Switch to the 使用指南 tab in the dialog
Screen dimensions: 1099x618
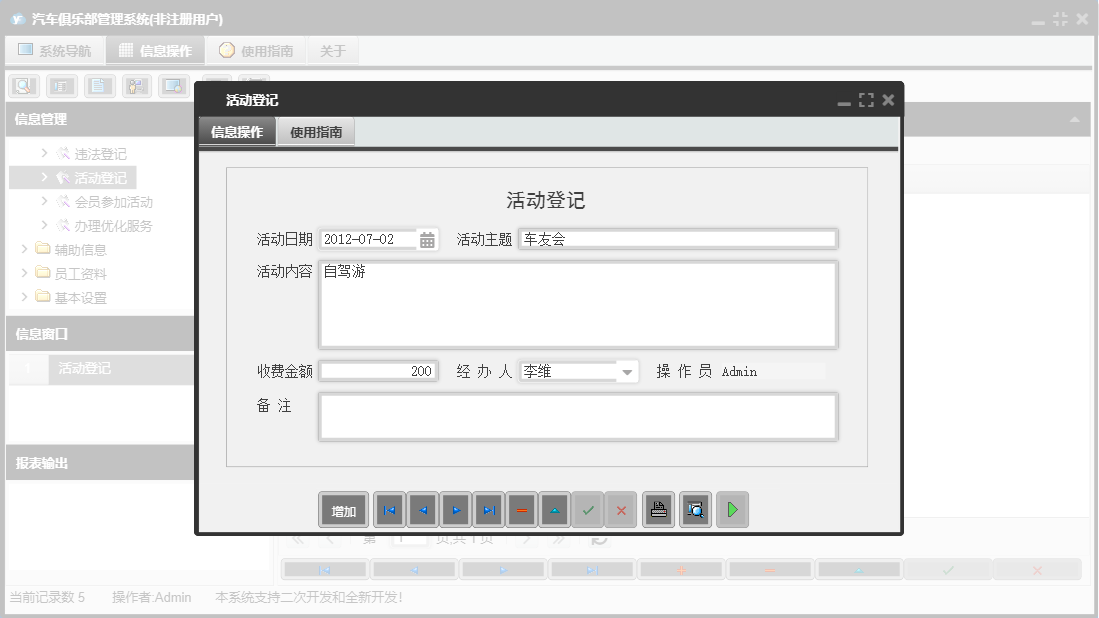click(x=316, y=130)
